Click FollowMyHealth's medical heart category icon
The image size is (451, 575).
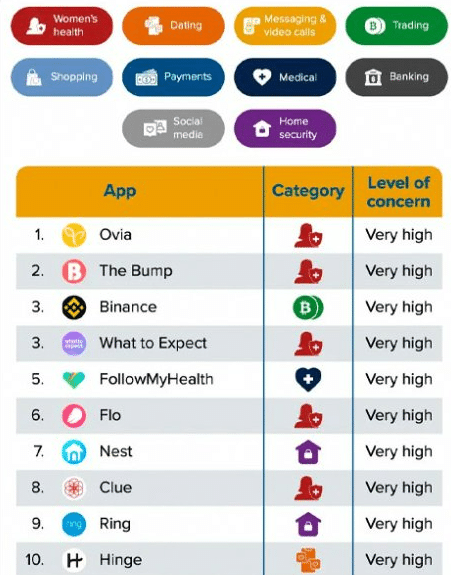point(308,380)
